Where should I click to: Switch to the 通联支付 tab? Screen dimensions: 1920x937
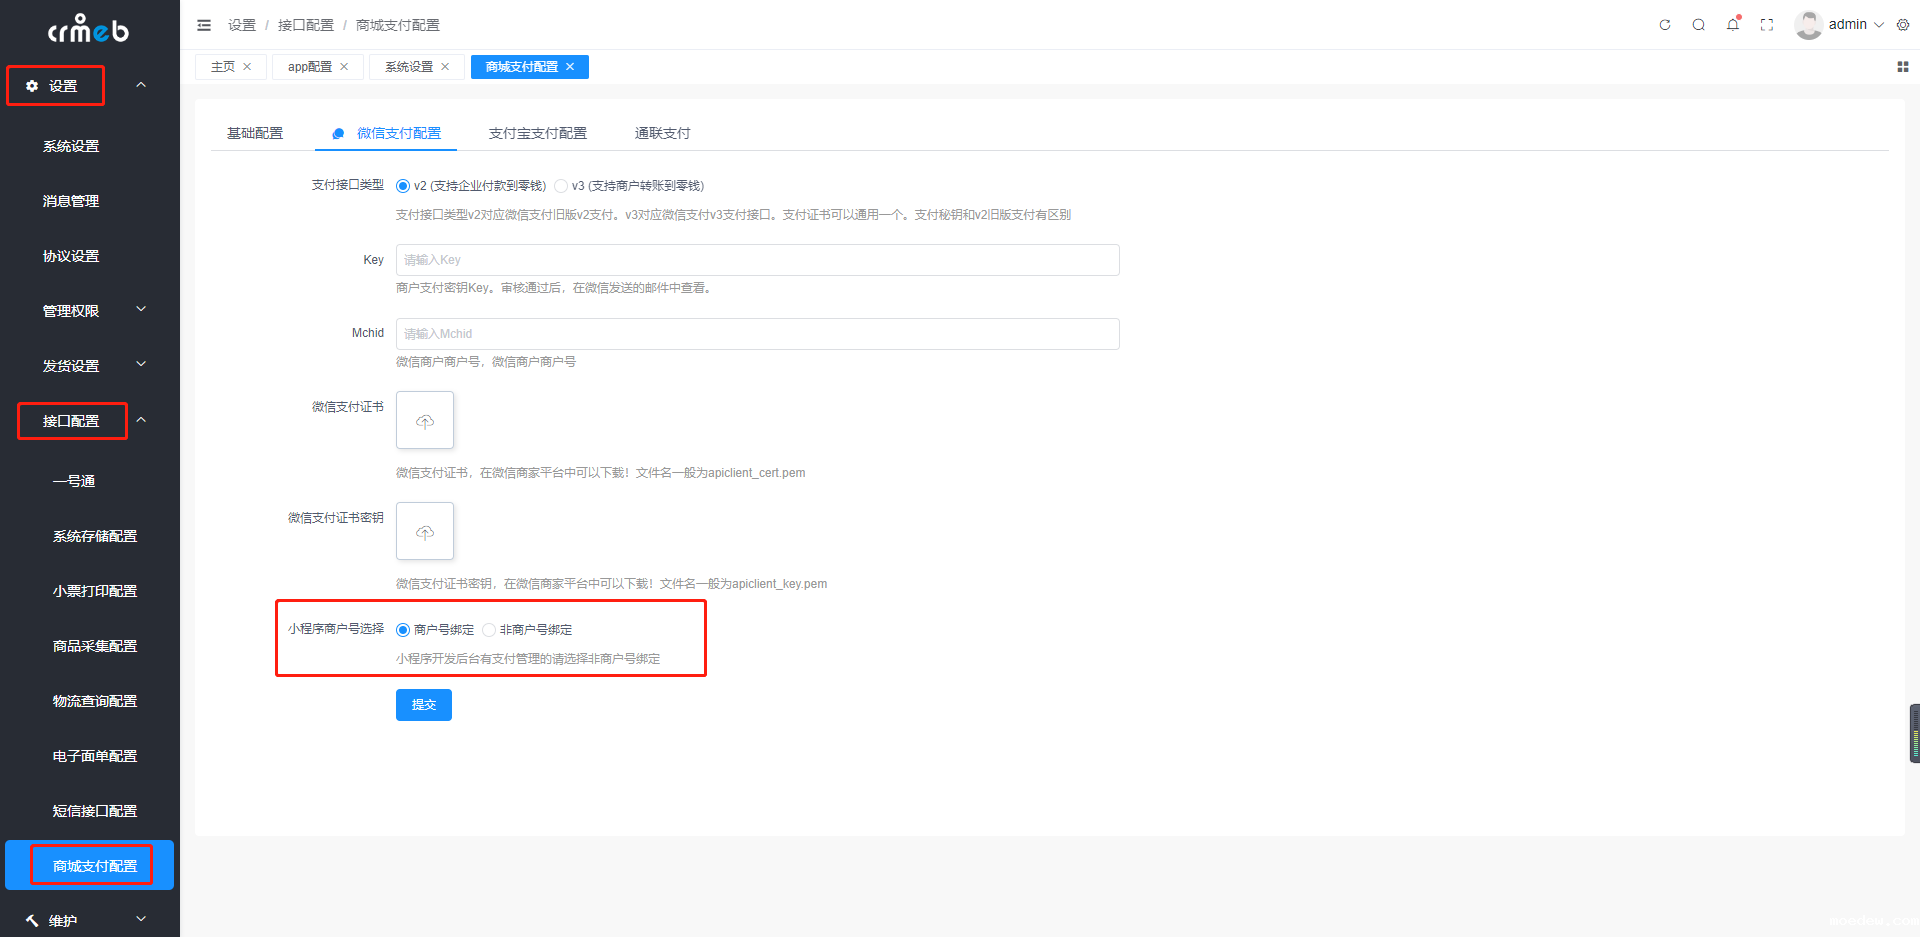[662, 133]
